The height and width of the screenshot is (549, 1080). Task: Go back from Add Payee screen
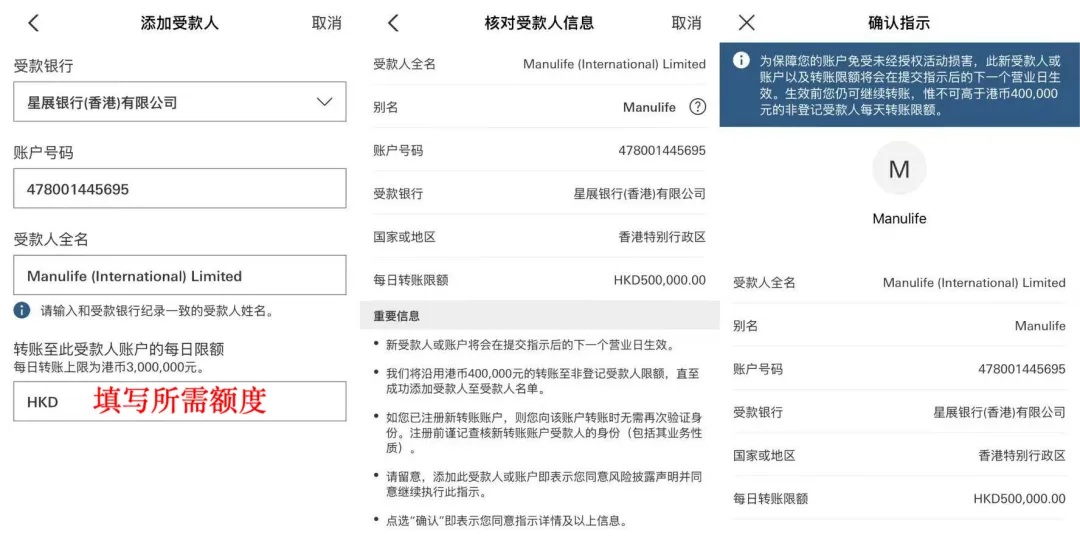click(33, 23)
